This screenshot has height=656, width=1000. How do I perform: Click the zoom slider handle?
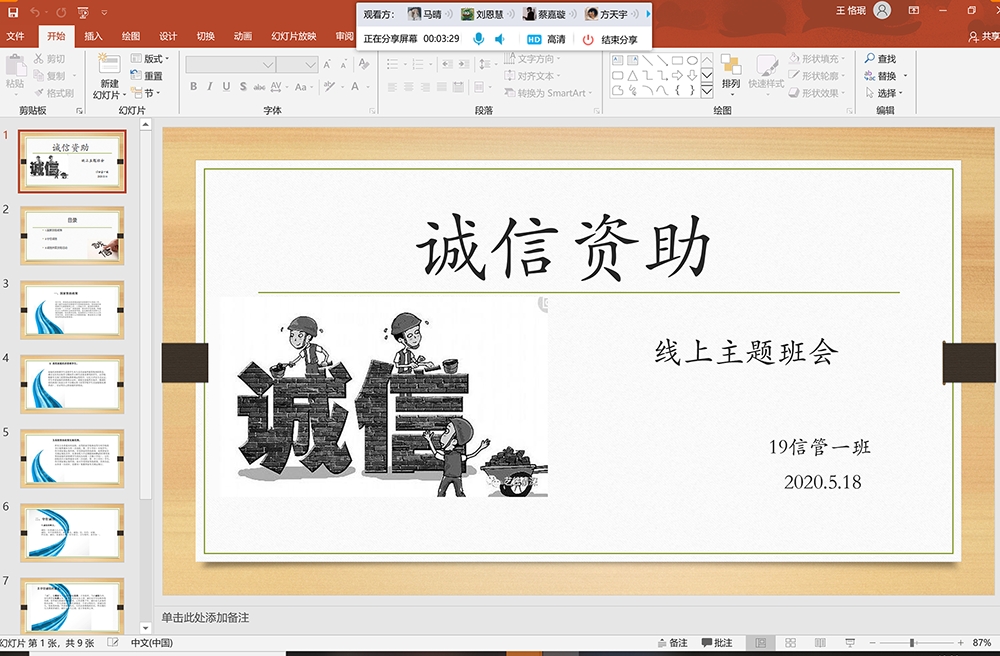coord(911,642)
